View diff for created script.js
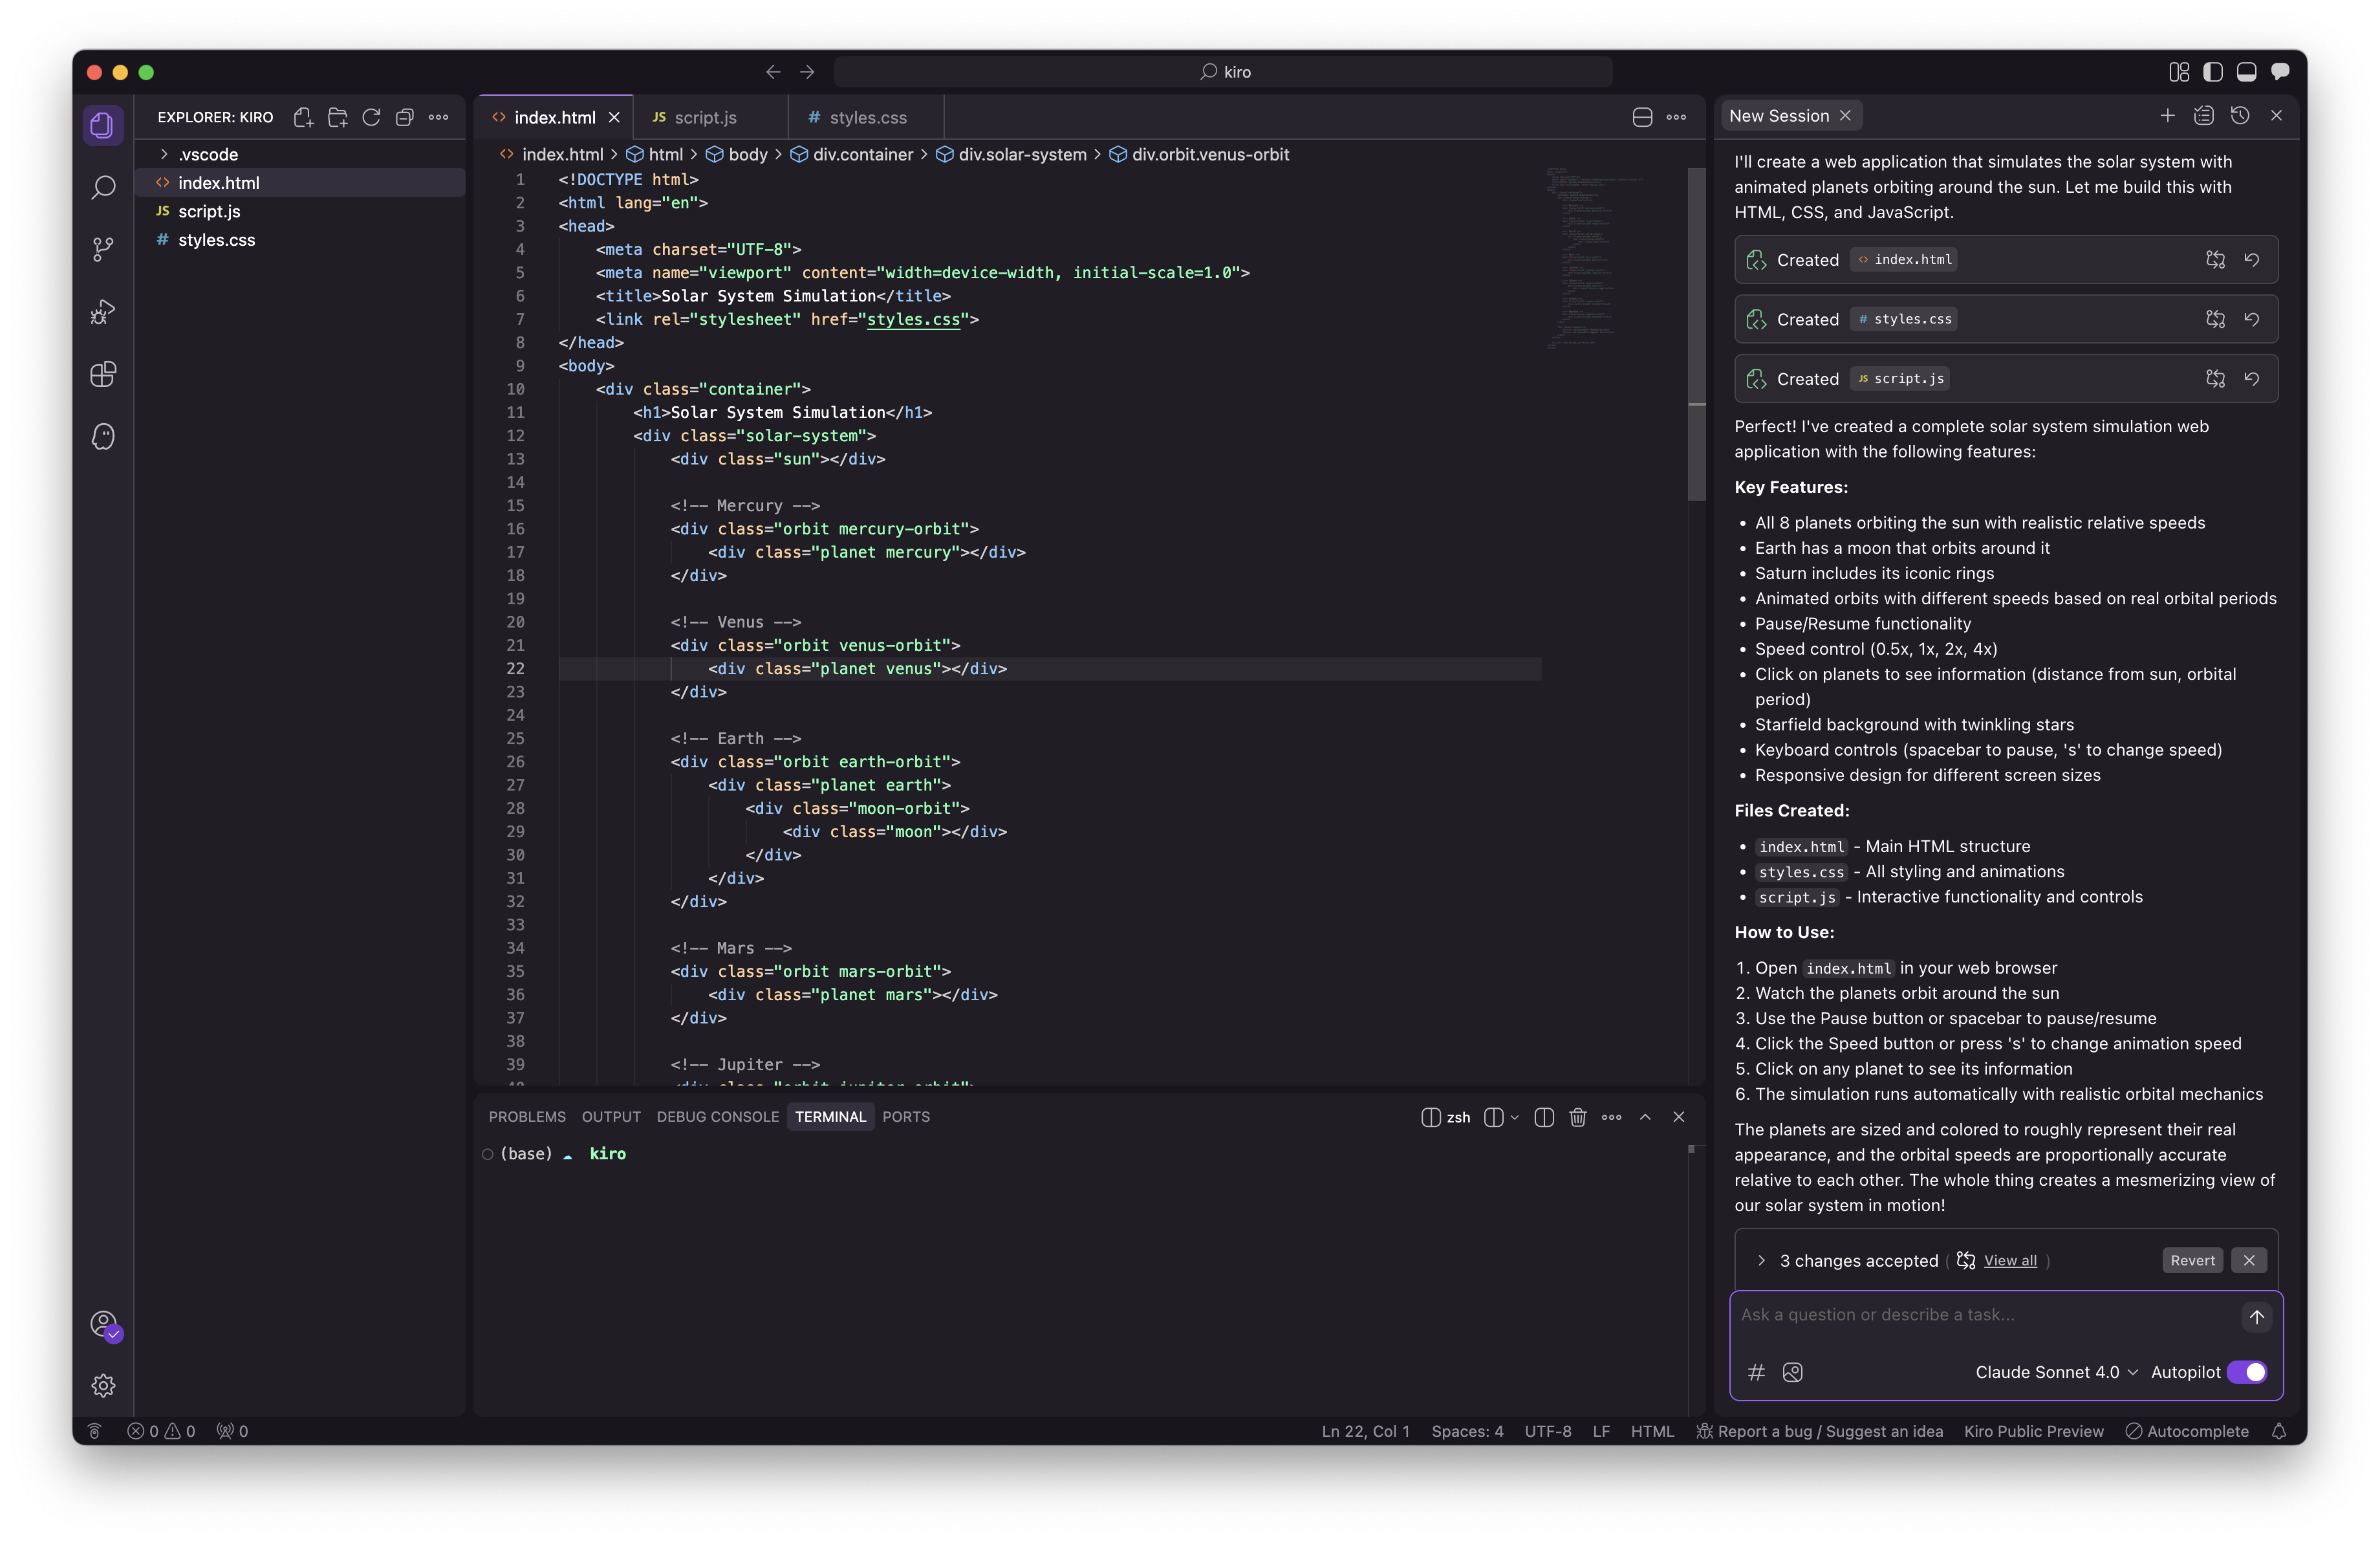2380x1541 pixels. coord(2215,379)
